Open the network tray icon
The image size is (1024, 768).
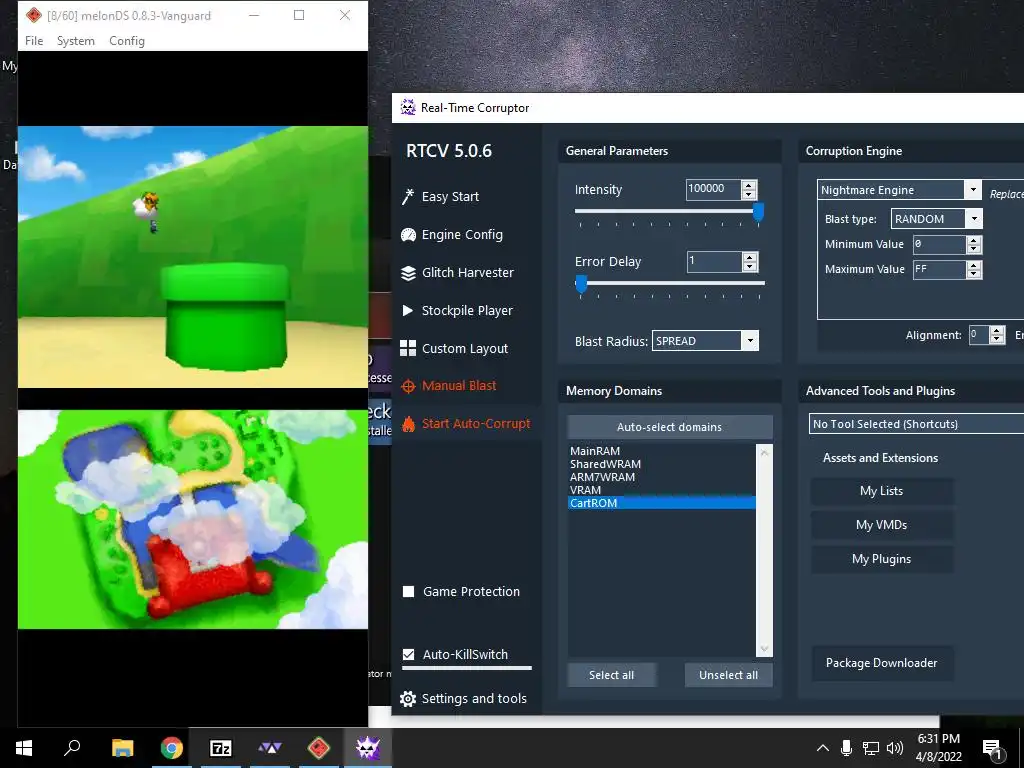(871, 748)
